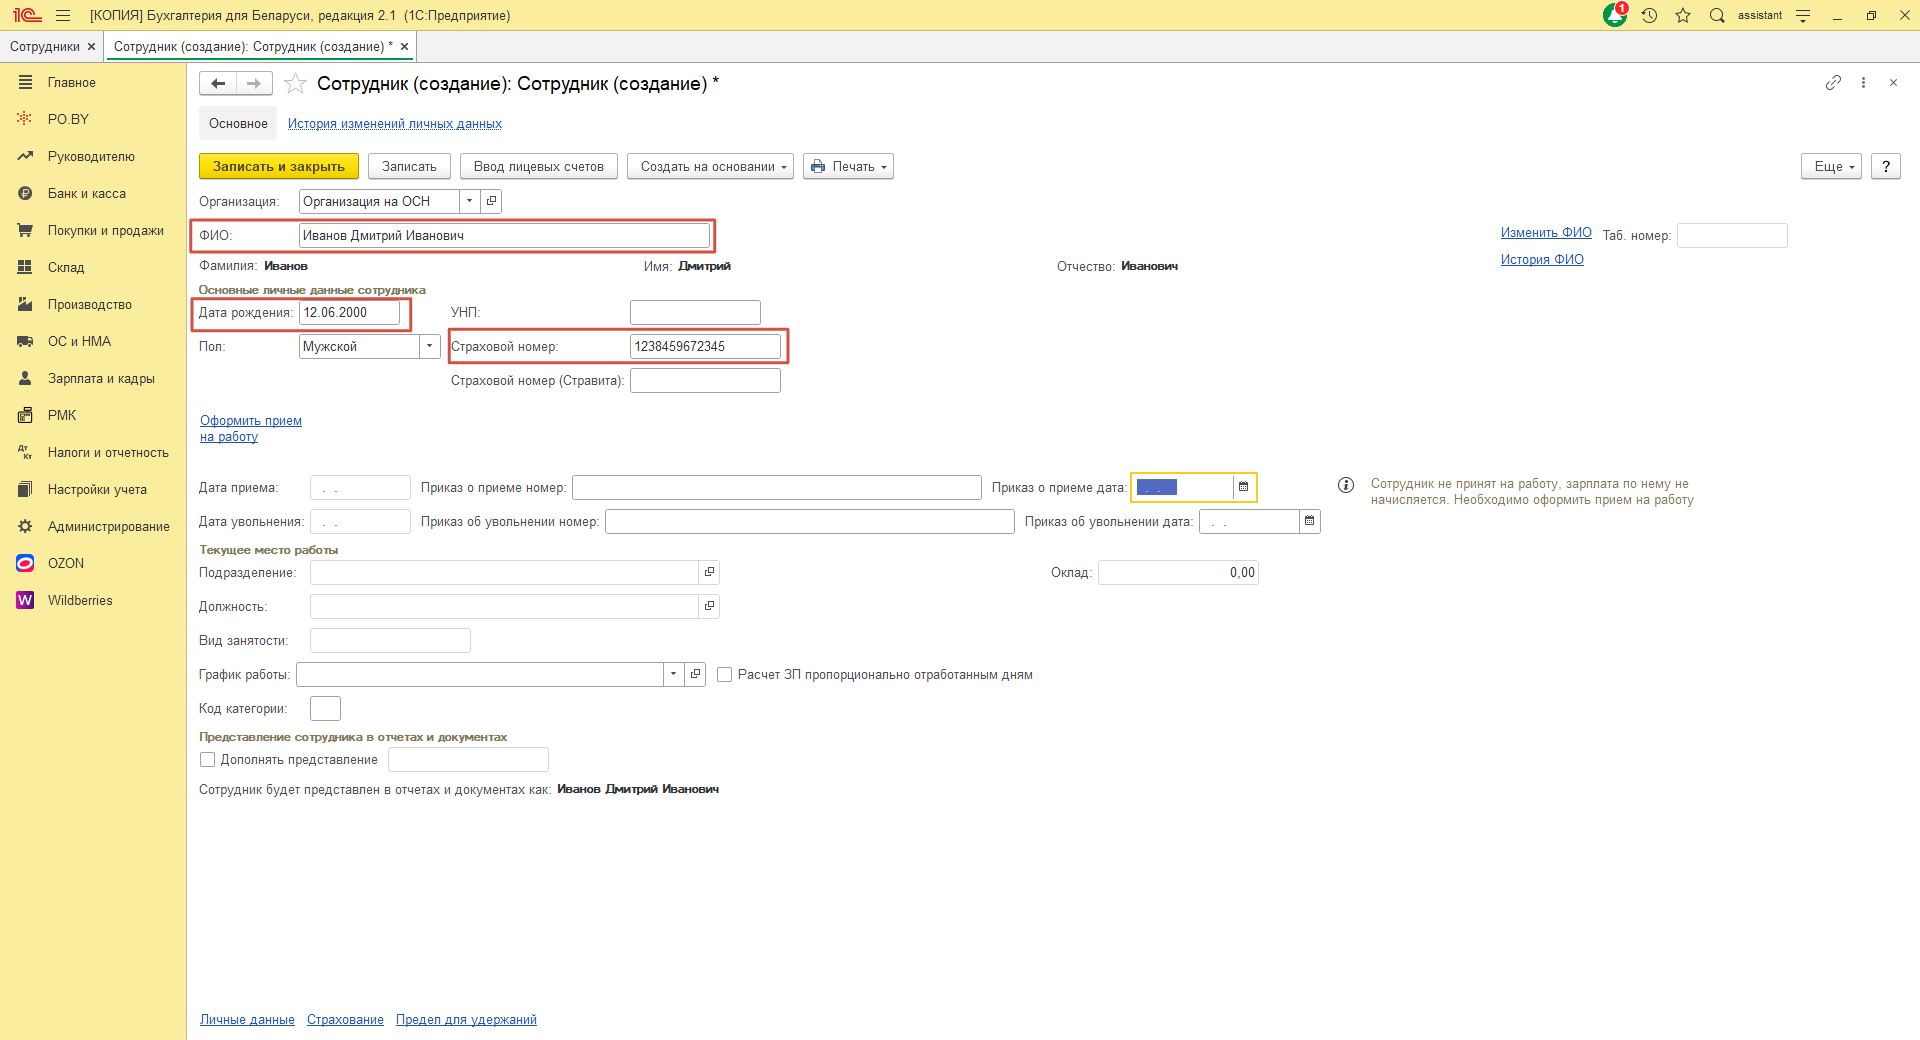Click the search magnifier icon in the title bar
The width and height of the screenshot is (1920, 1040).
pos(1717,16)
